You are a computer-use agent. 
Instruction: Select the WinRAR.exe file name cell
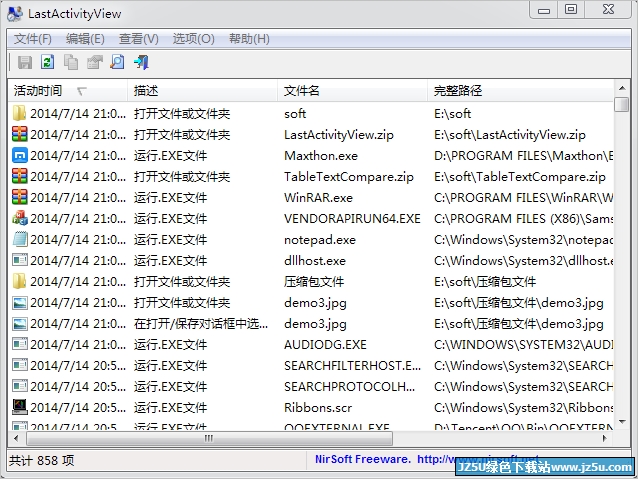(x=318, y=198)
